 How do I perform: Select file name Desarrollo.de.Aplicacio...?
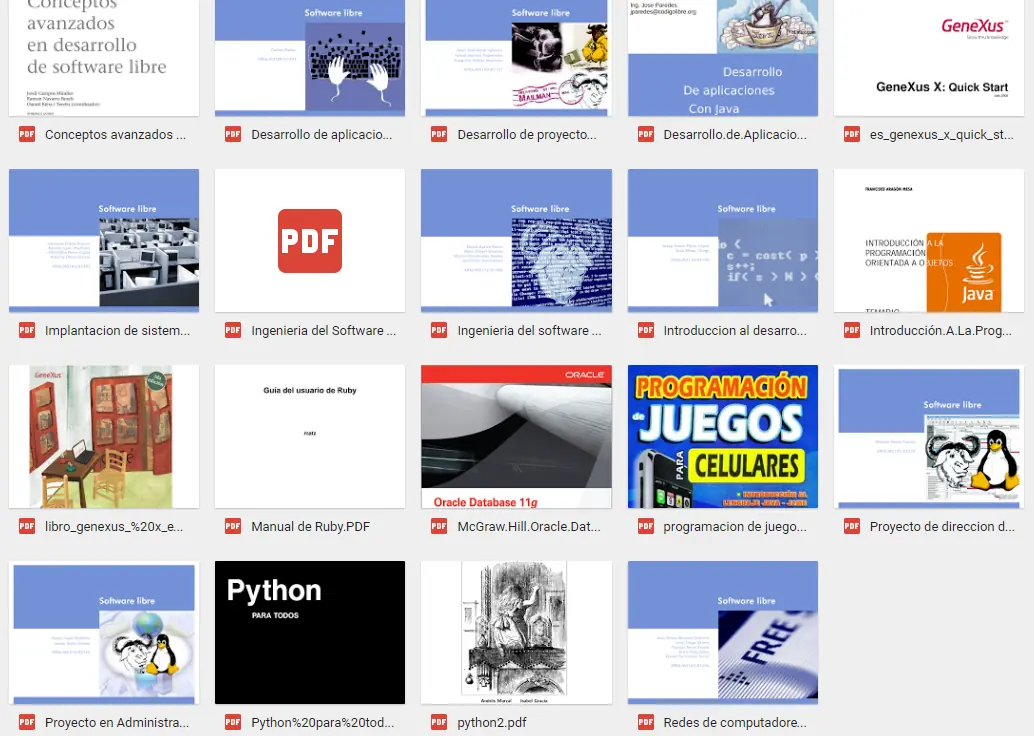pos(735,135)
